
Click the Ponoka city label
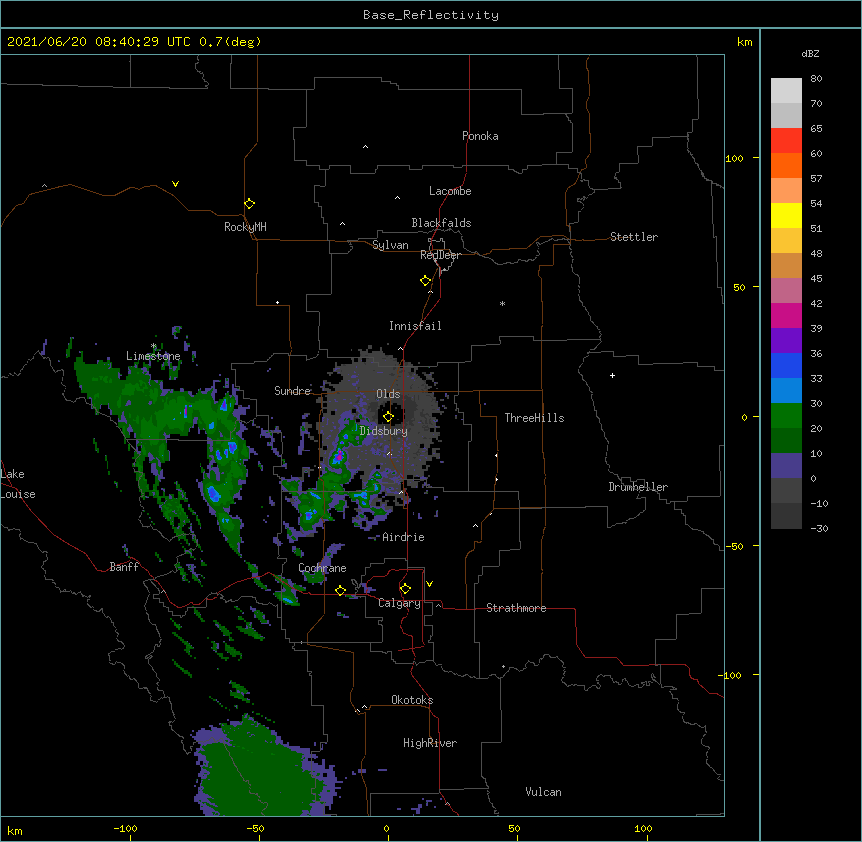[480, 136]
